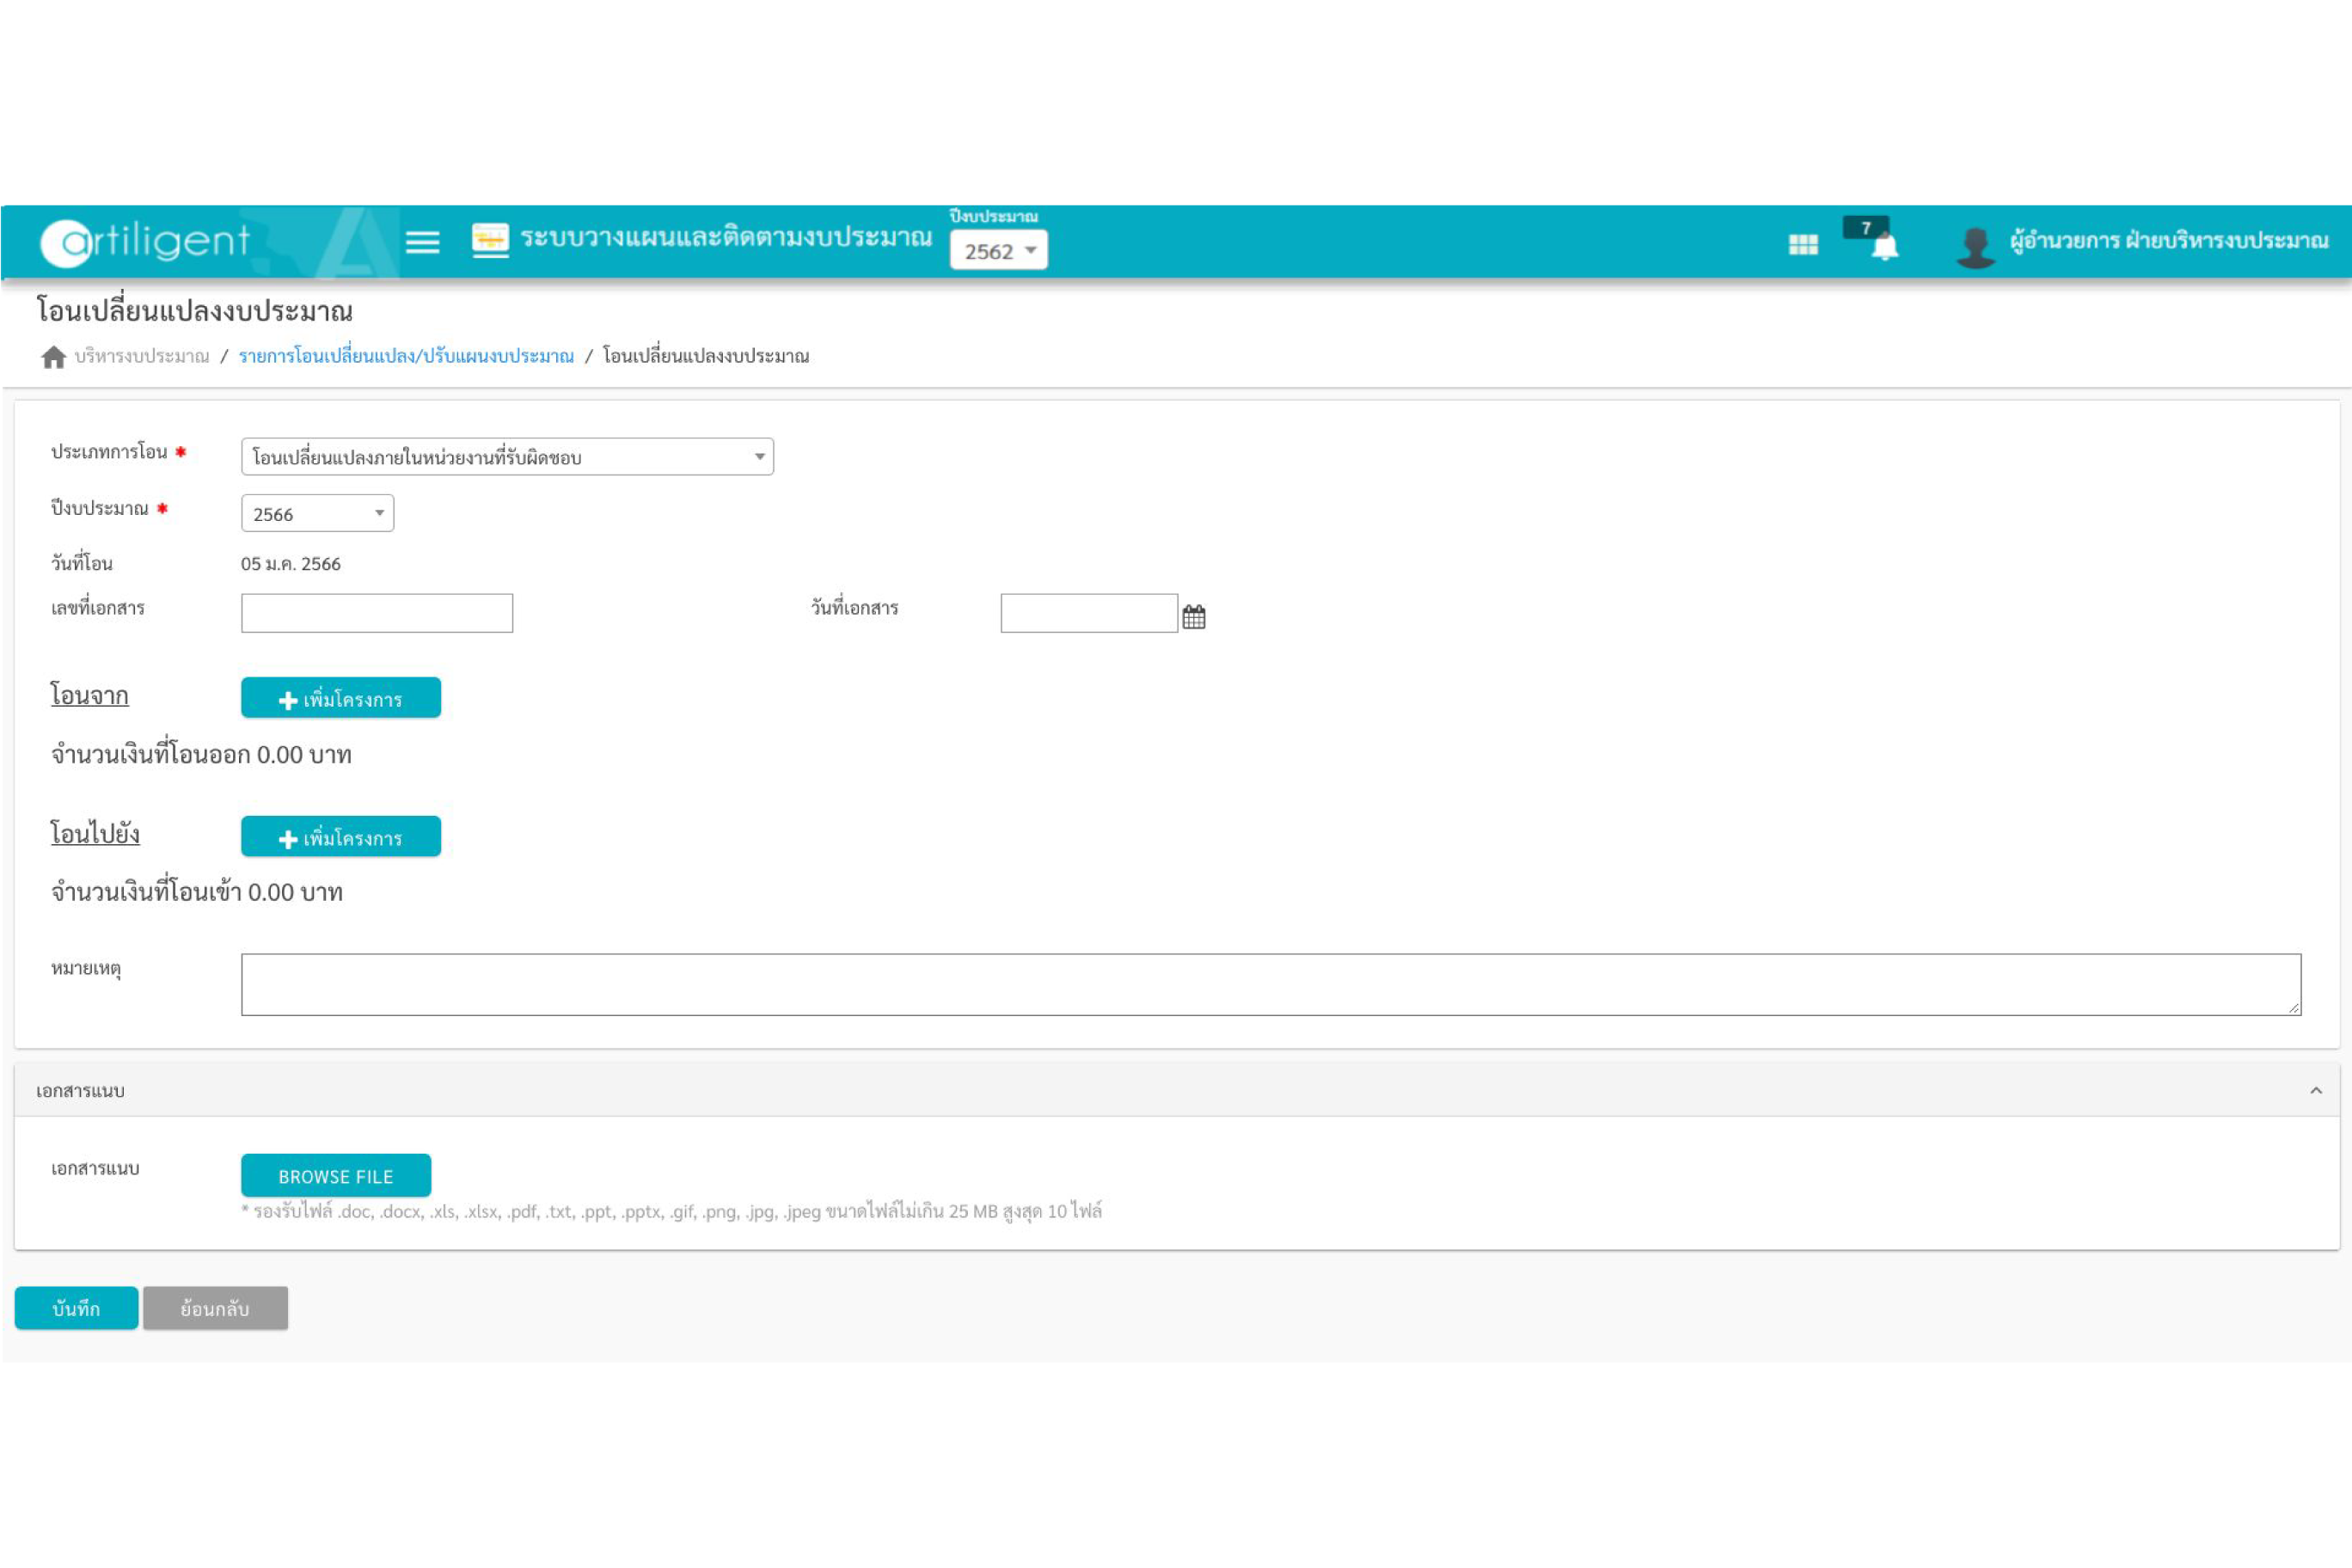Click the budget planning system icon

(x=490, y=240)
